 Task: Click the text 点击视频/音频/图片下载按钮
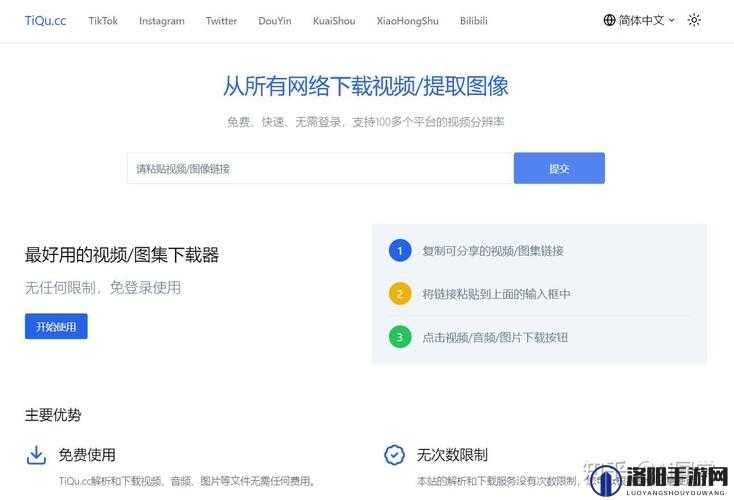[495, 337]
